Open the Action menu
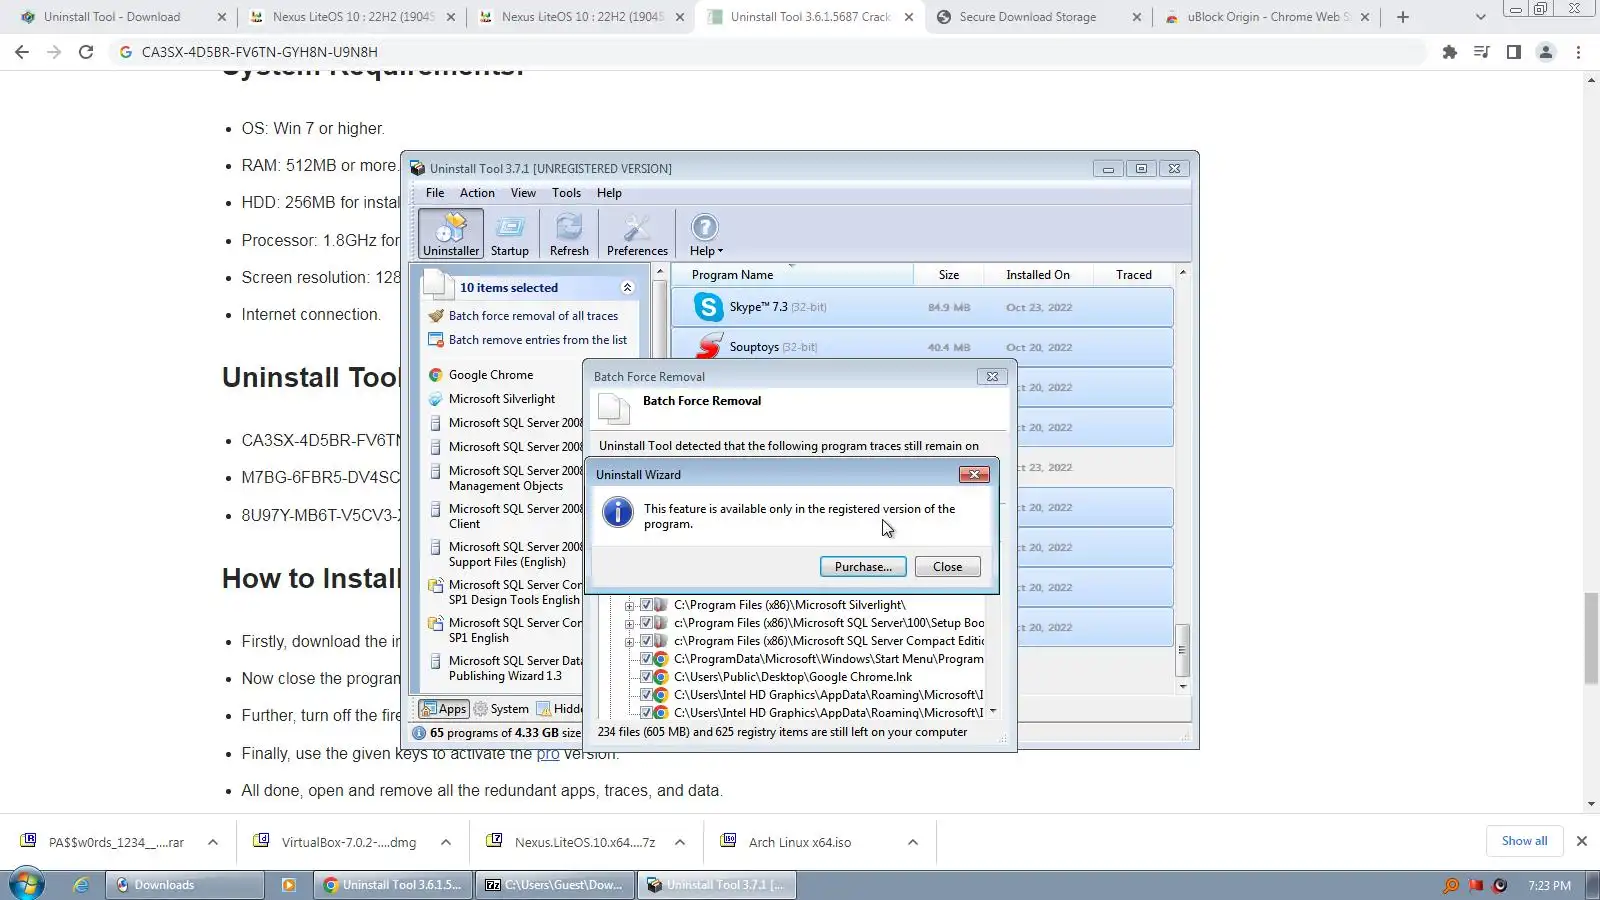The image size is (1600, 900). coord(477,193)
